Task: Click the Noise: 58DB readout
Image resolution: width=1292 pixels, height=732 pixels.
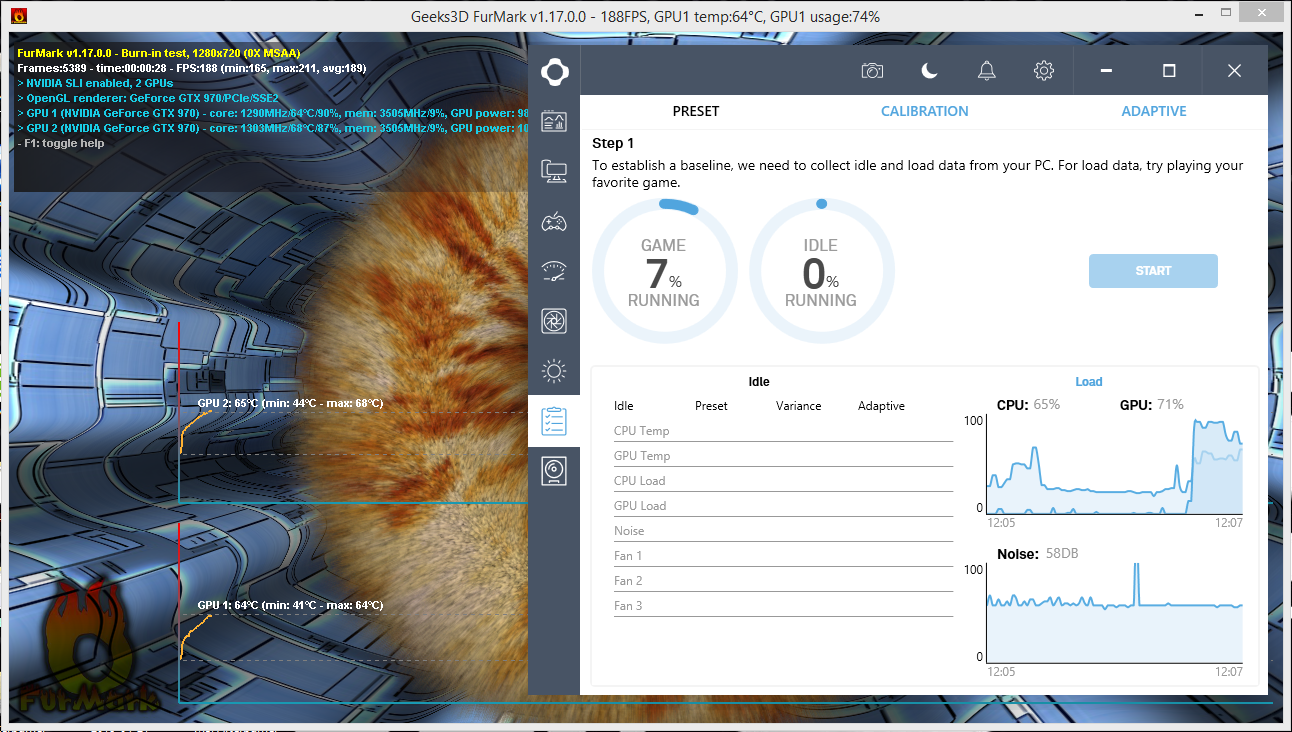Action: click(x=1037, y=554)
